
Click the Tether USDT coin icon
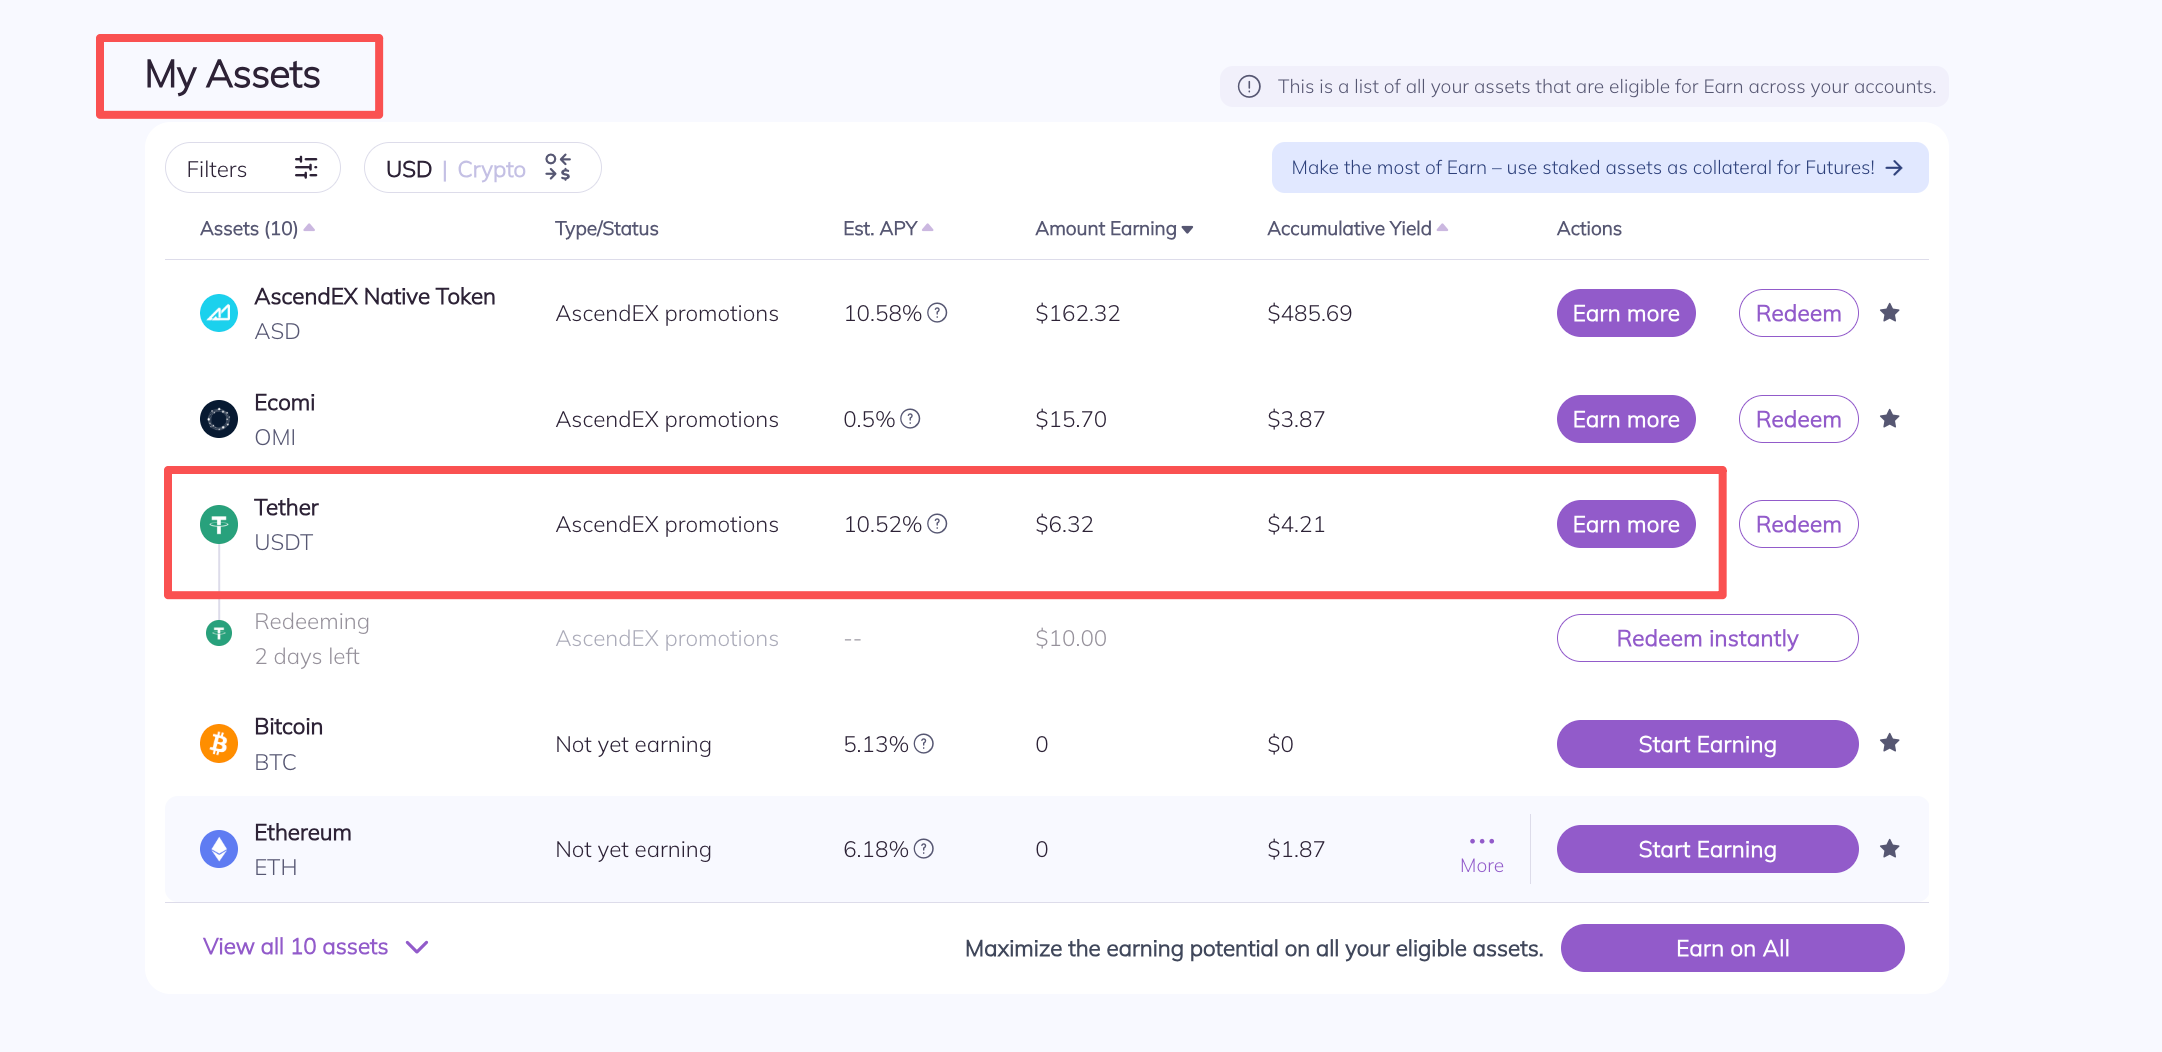click(219, 524)
